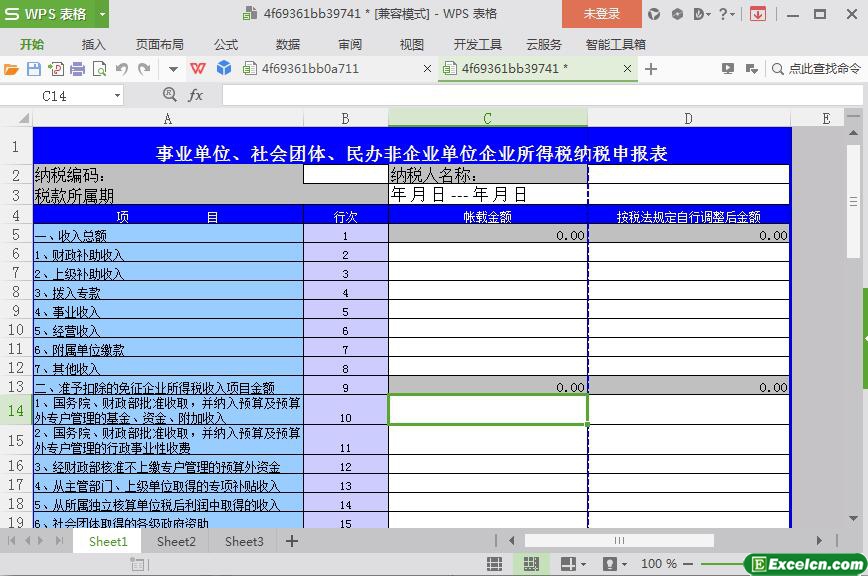Click the Open file folder icon
The height and width of the screenshot is (576, 868).
[11, 69]
